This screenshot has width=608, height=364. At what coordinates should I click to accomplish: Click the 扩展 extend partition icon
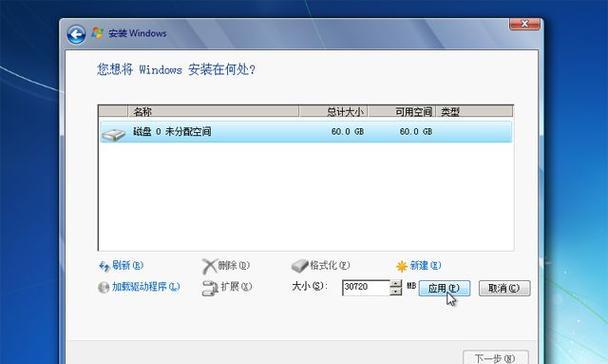[x=210, y=288]
